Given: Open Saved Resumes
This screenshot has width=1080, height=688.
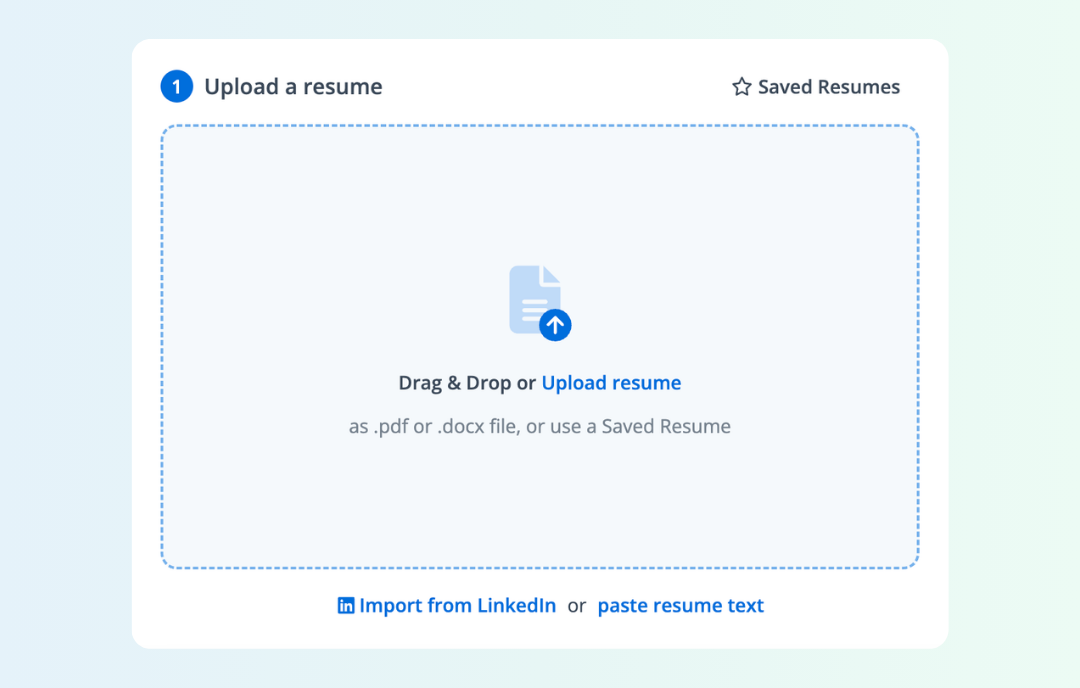Looking at the screenshot, I should tap(816, 87).
